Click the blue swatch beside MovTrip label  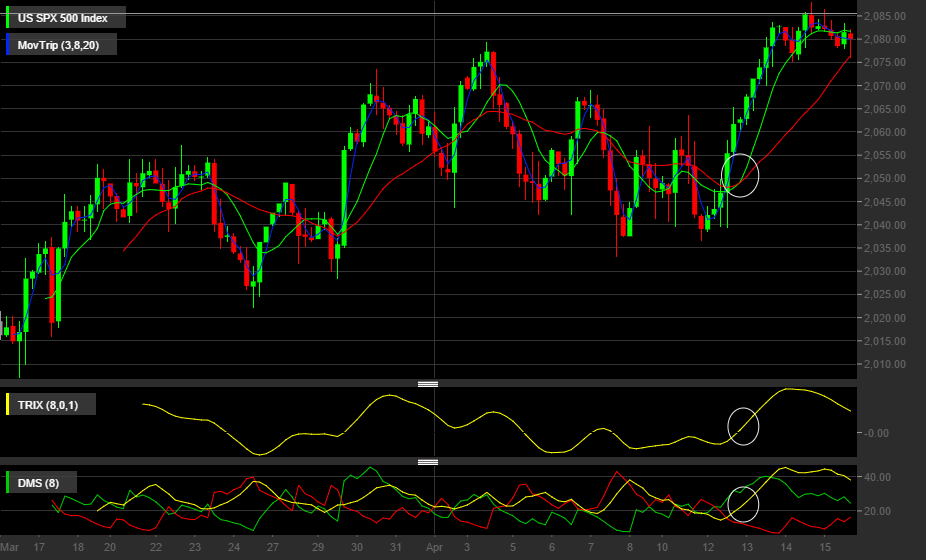point(7,45)
